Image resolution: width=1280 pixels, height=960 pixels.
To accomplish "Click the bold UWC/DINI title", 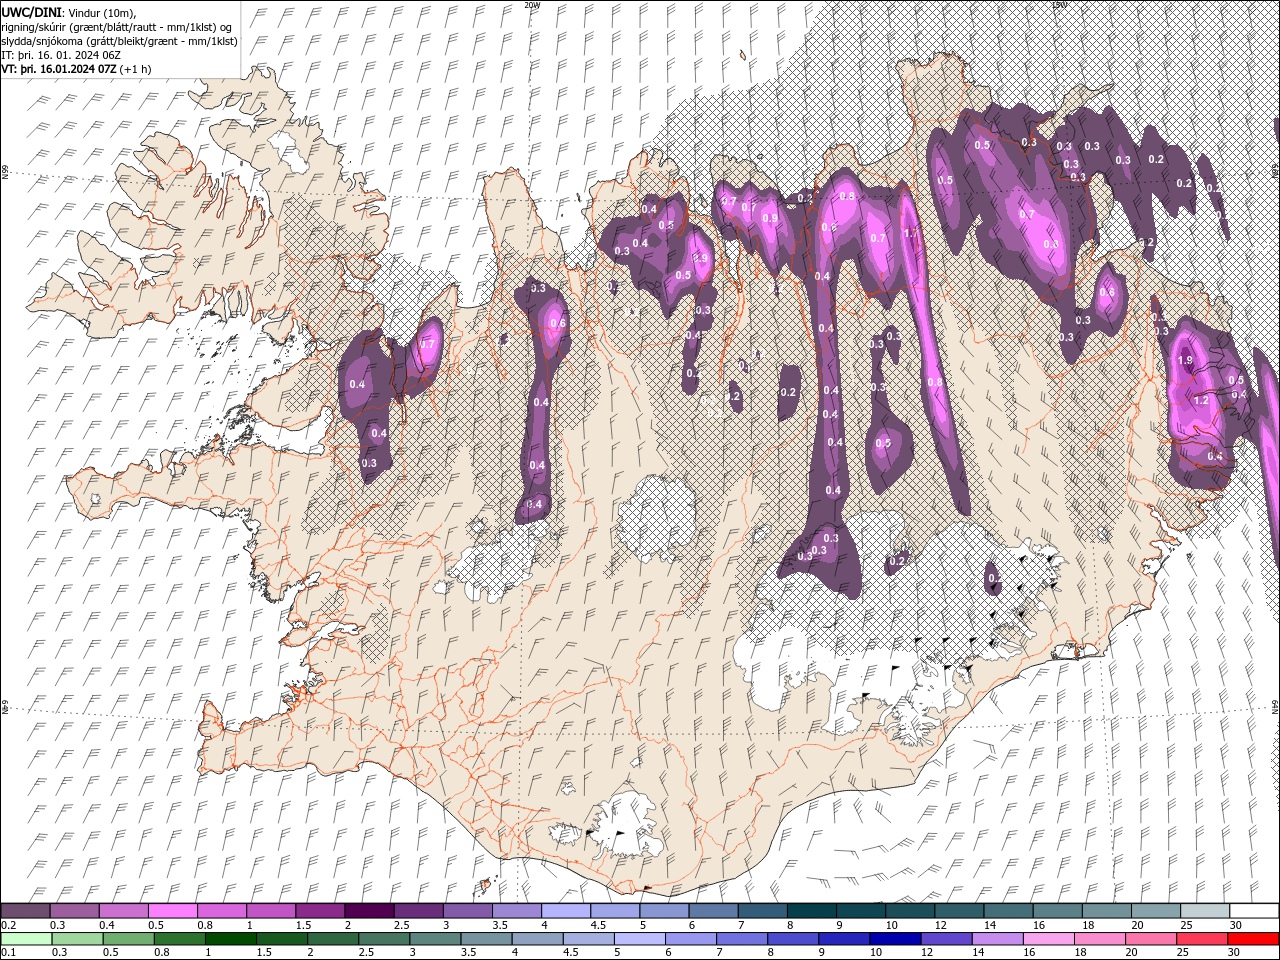I will pyautogui.click(x=32, y=11).
